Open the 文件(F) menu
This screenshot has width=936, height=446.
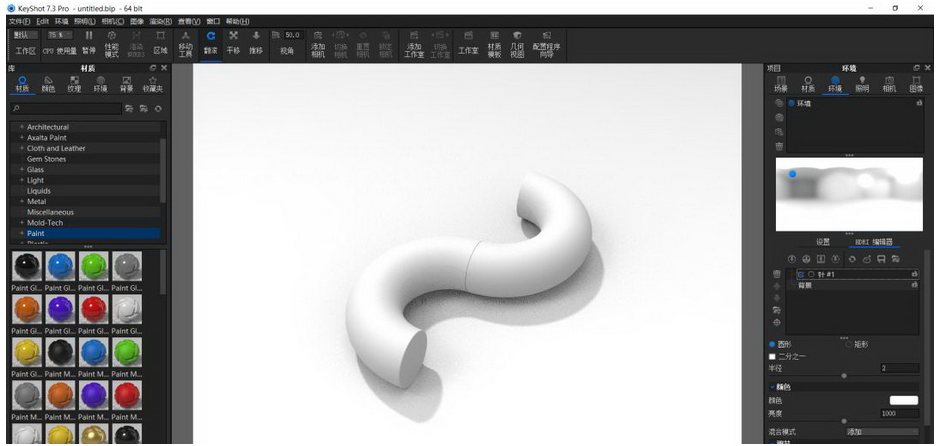coord(20,21)
